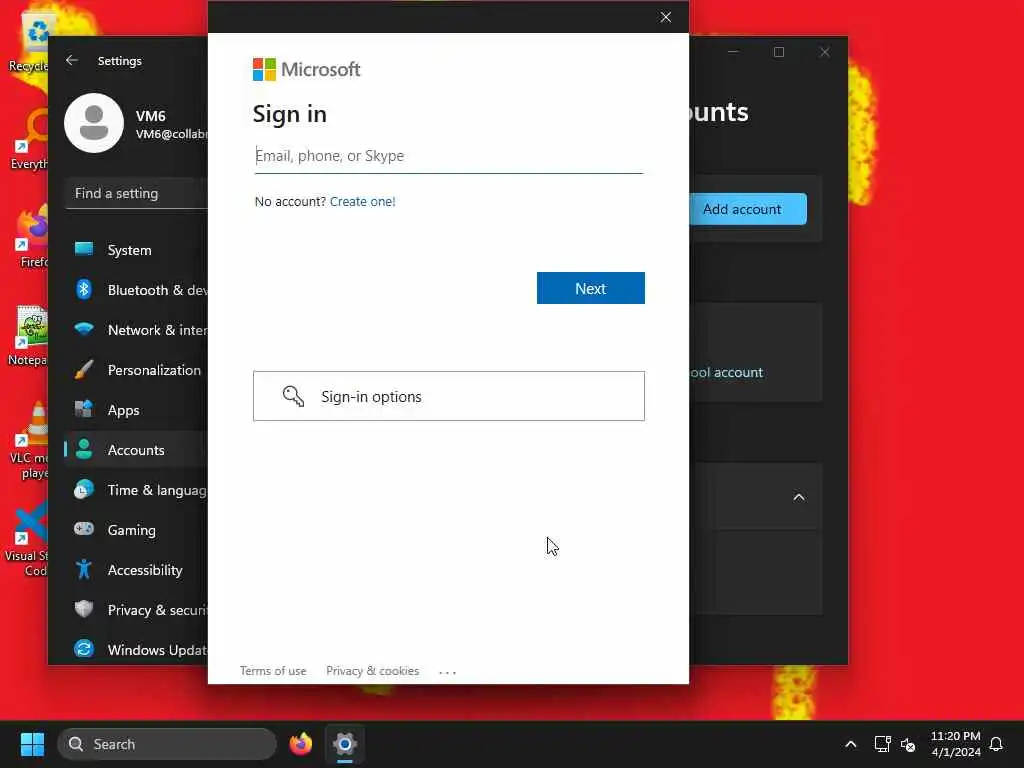Select the Recycle Bin desktop icon
Viewport: 1024px width, 768px height.
click(x=29, y=40)
